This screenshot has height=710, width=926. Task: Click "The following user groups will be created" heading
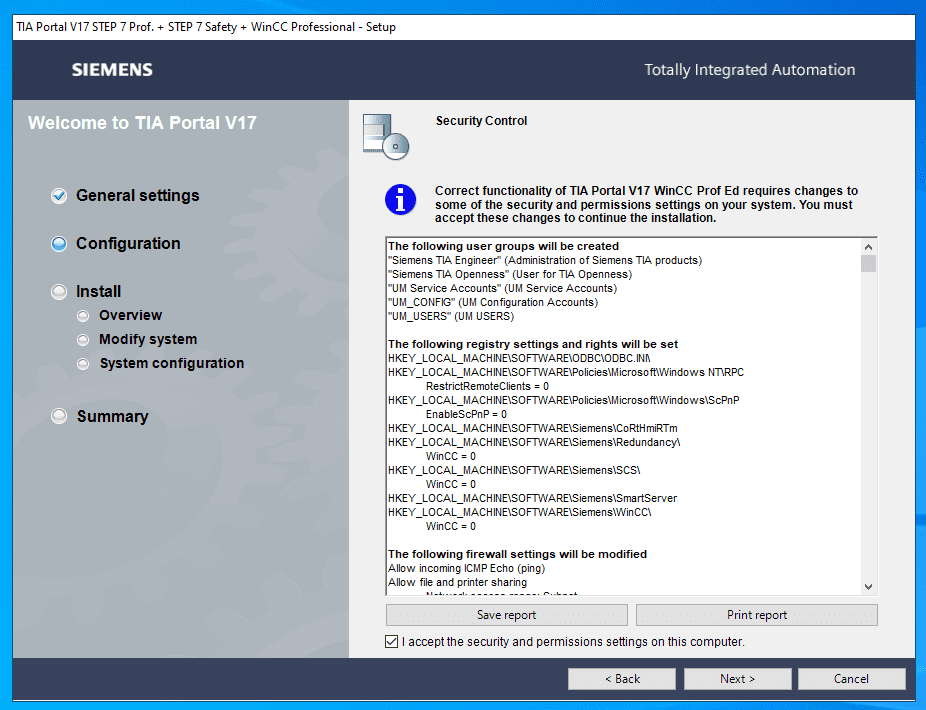click(x=504, y=246)
